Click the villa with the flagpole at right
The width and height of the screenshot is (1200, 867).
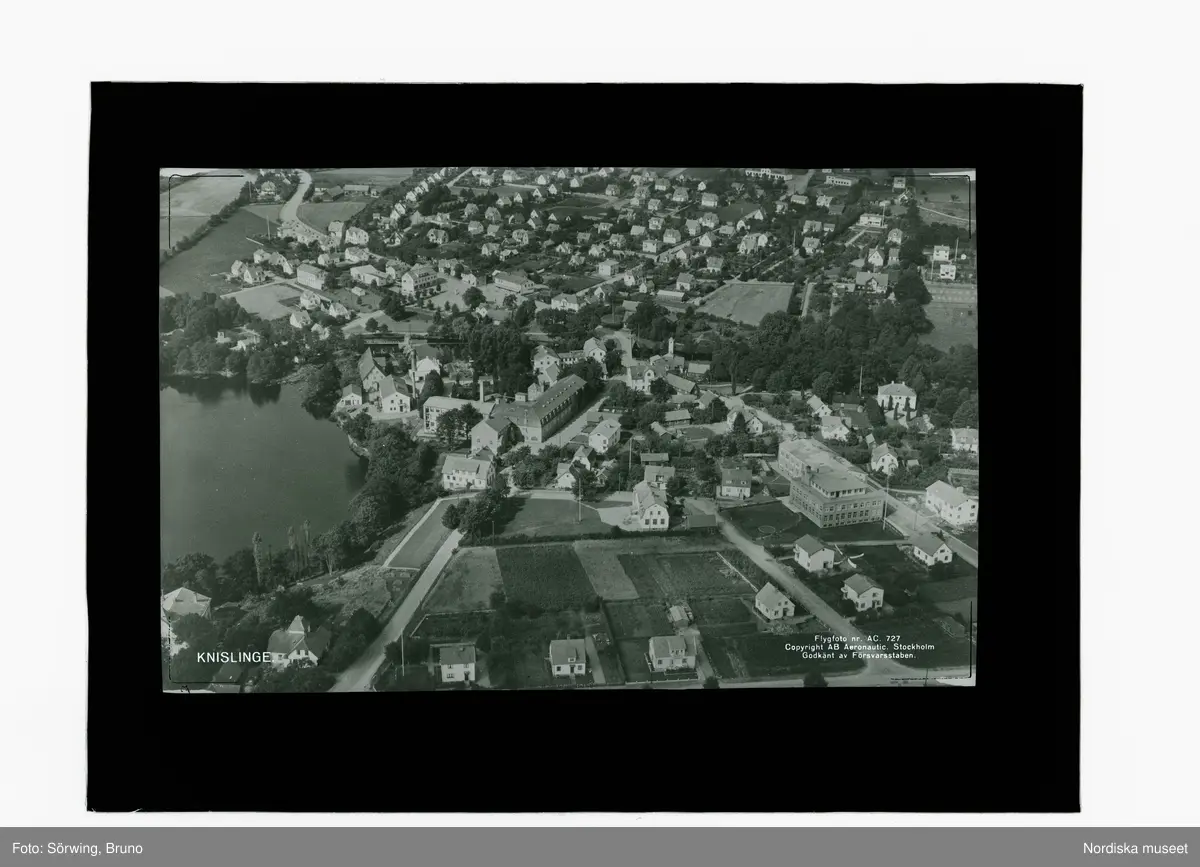[896, 397]
